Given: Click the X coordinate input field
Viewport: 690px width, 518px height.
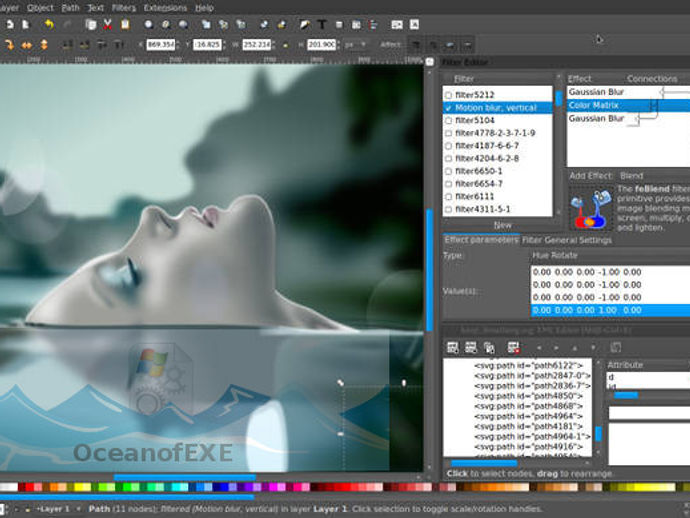Looking at the screenshot, I should 161,45.
